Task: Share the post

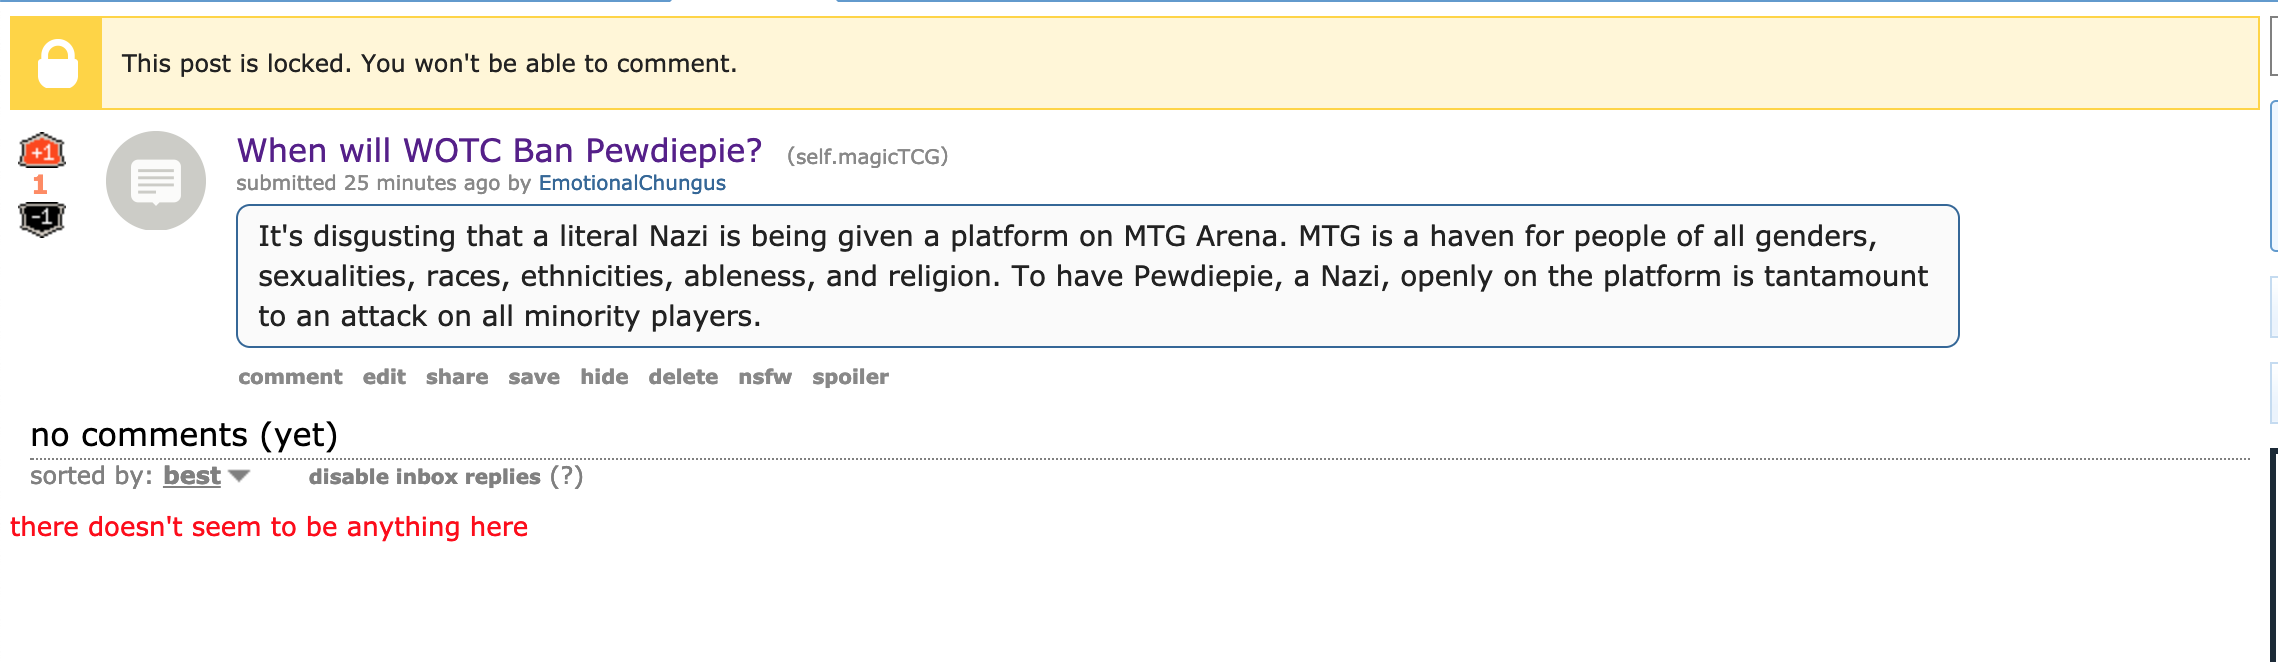Action: 457,377
